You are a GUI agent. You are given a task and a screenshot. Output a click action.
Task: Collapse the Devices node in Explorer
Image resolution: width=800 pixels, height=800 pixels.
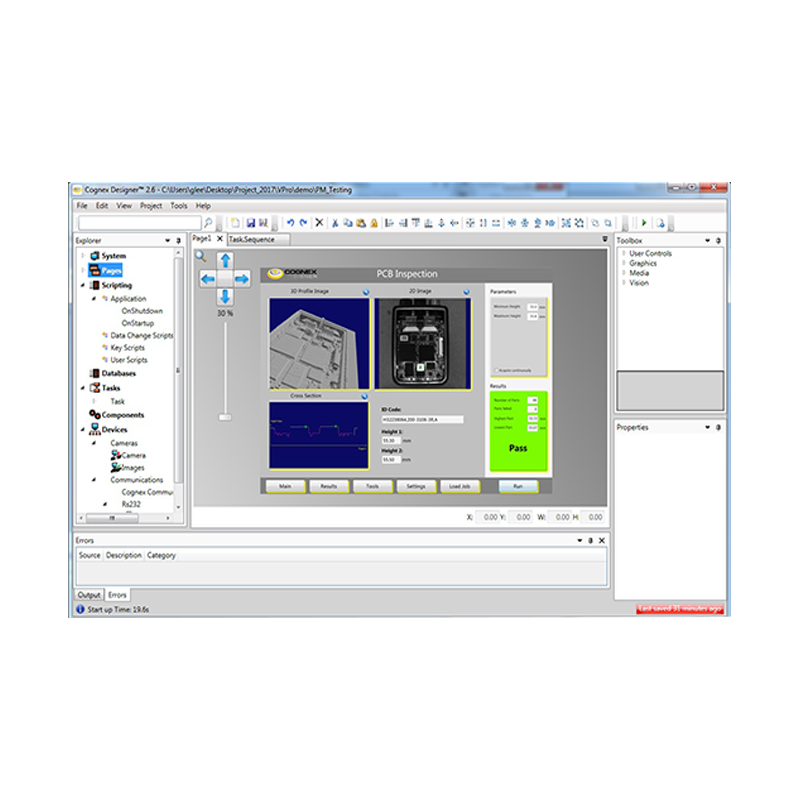point(83,430)
